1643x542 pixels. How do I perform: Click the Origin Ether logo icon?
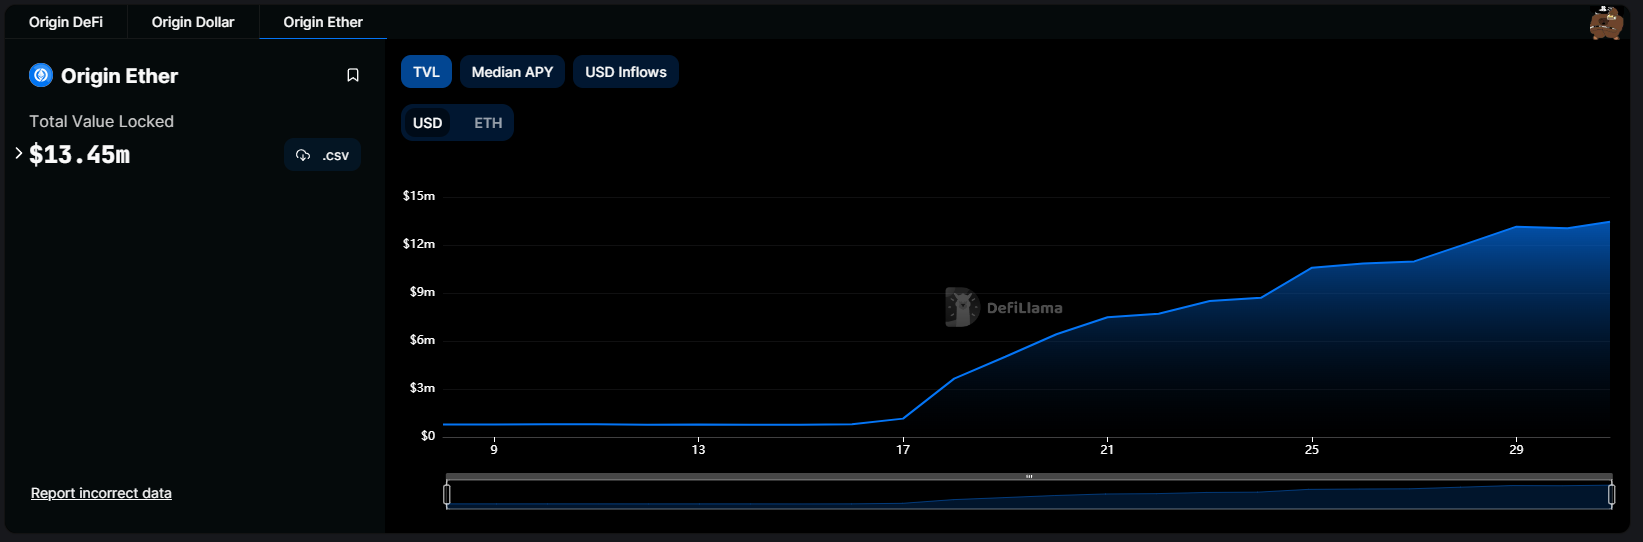coord(41,75)
